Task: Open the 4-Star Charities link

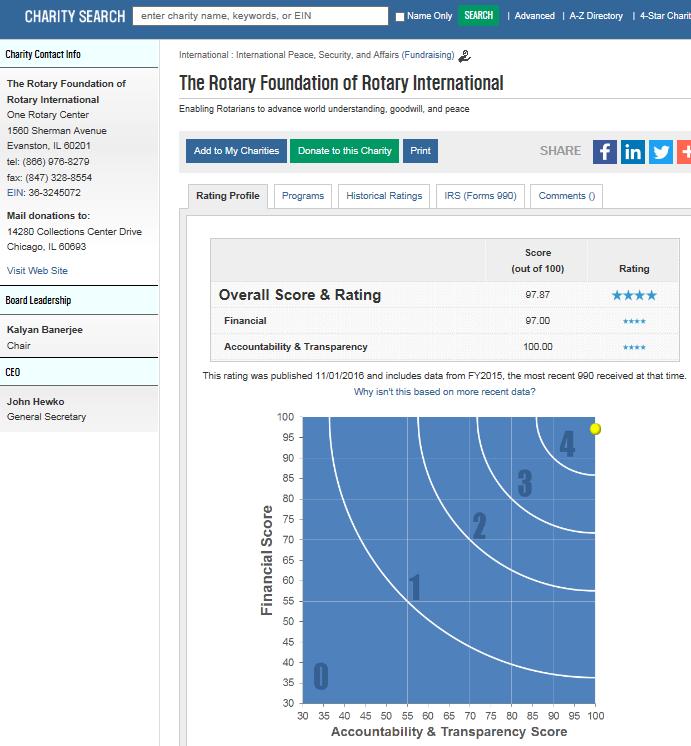Action: [665, 16]
